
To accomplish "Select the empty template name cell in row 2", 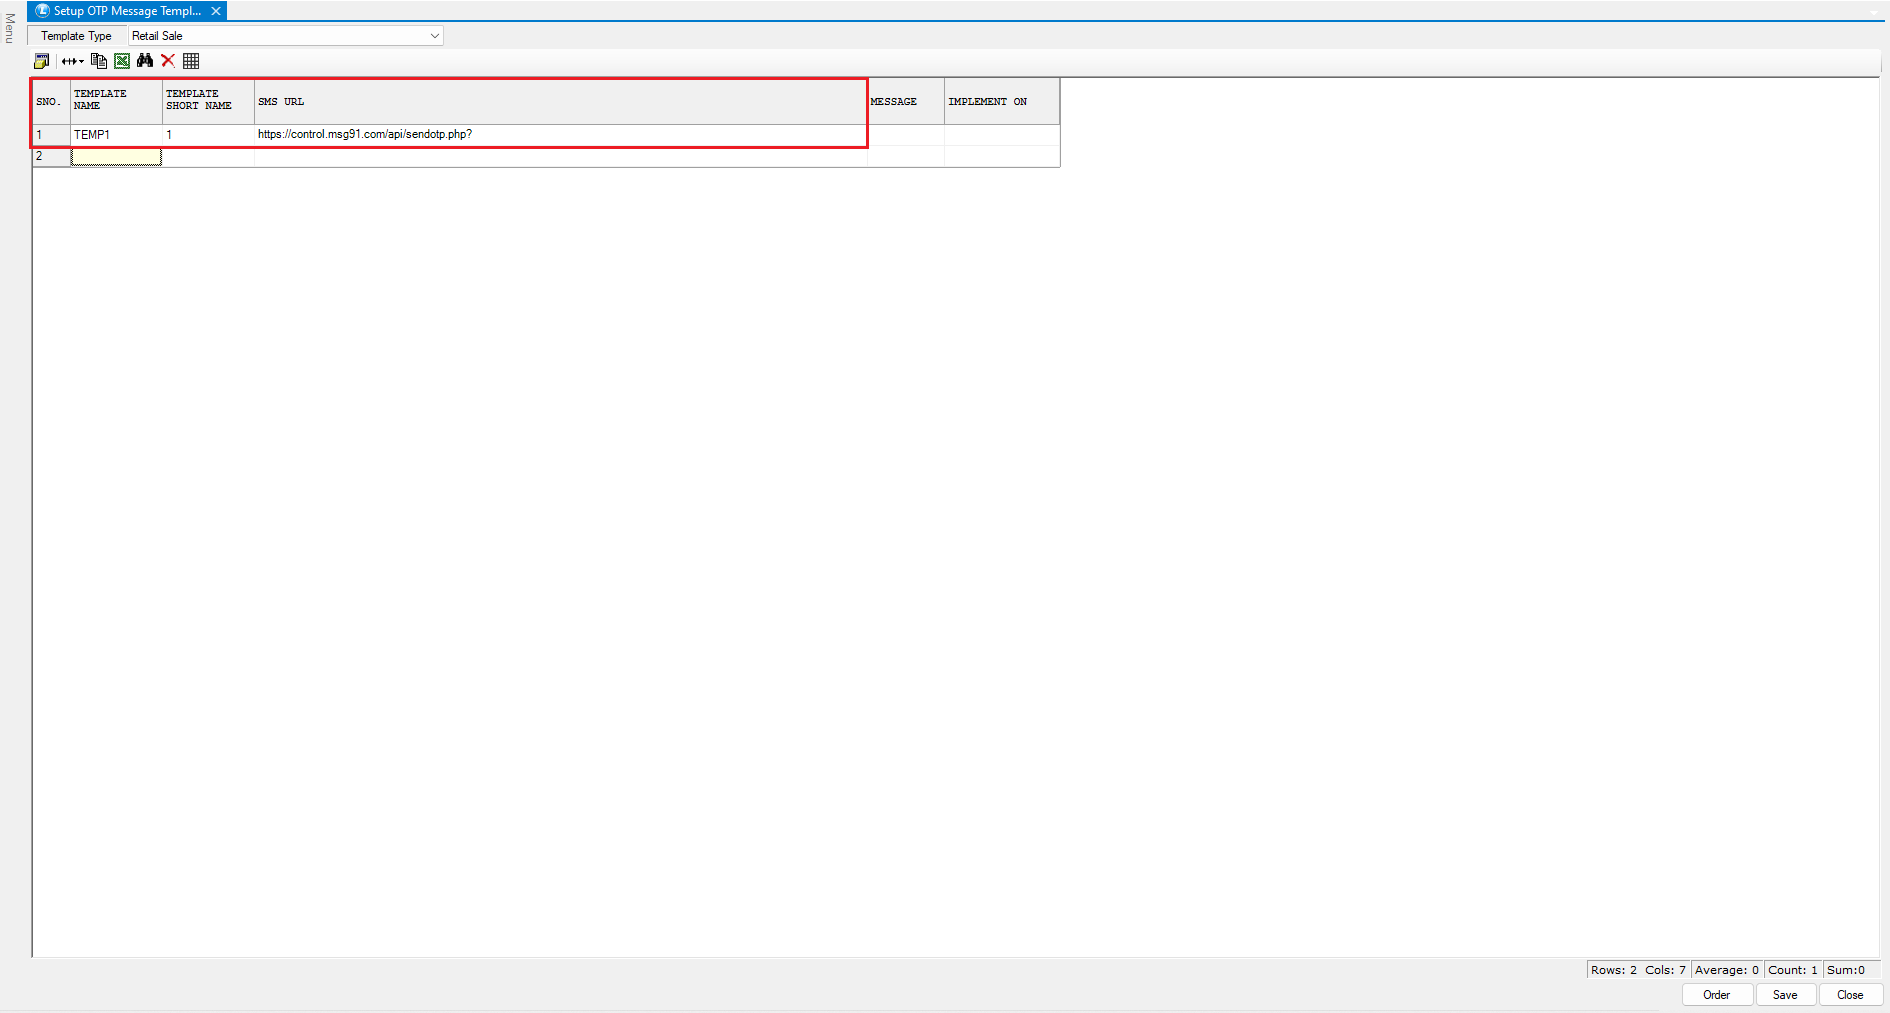I will click(x=115, y=157).
